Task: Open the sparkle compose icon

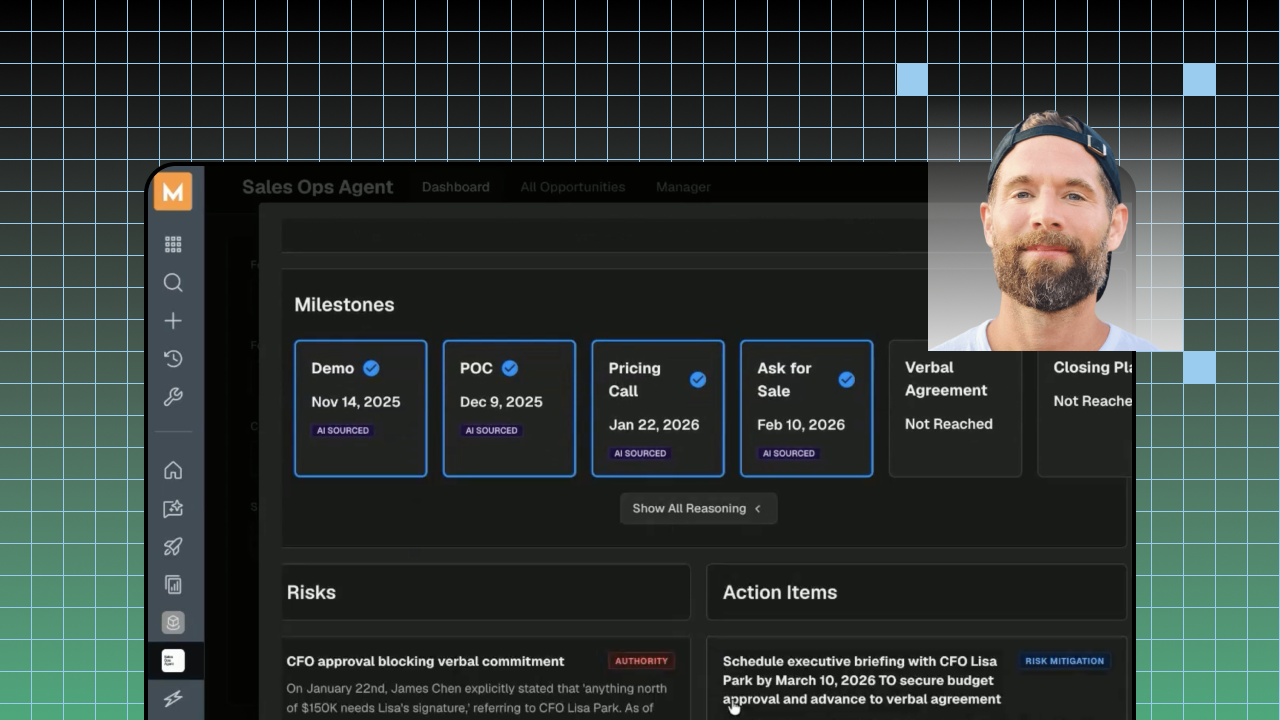Action: (173, 508)
